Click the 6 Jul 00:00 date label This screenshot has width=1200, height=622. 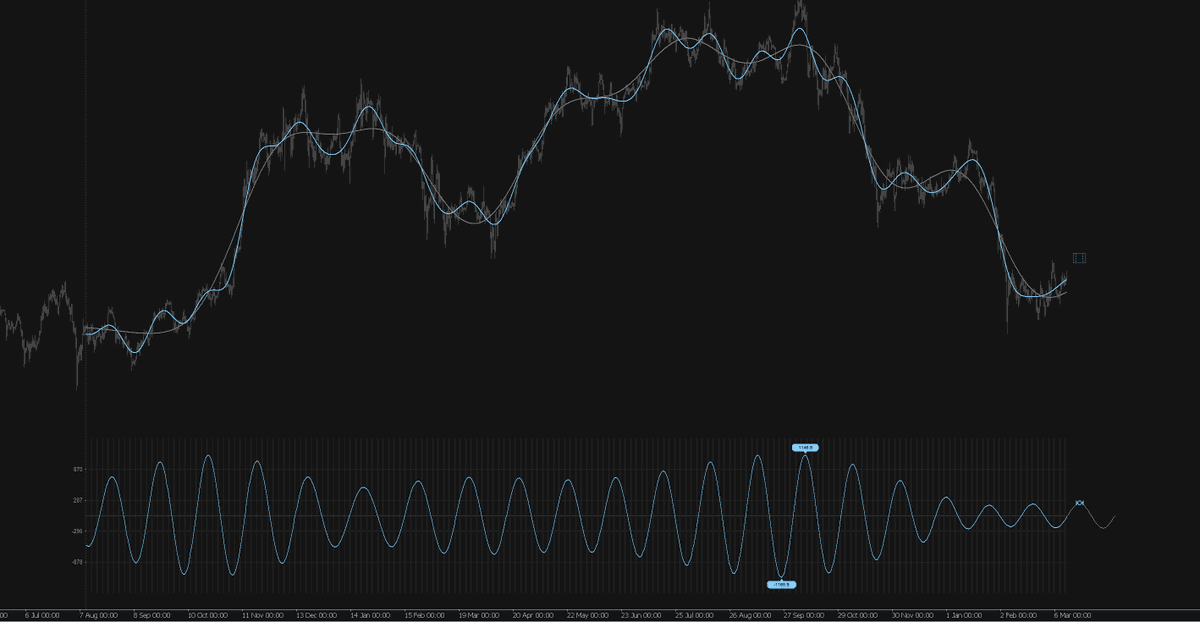[x=42, y=616]
